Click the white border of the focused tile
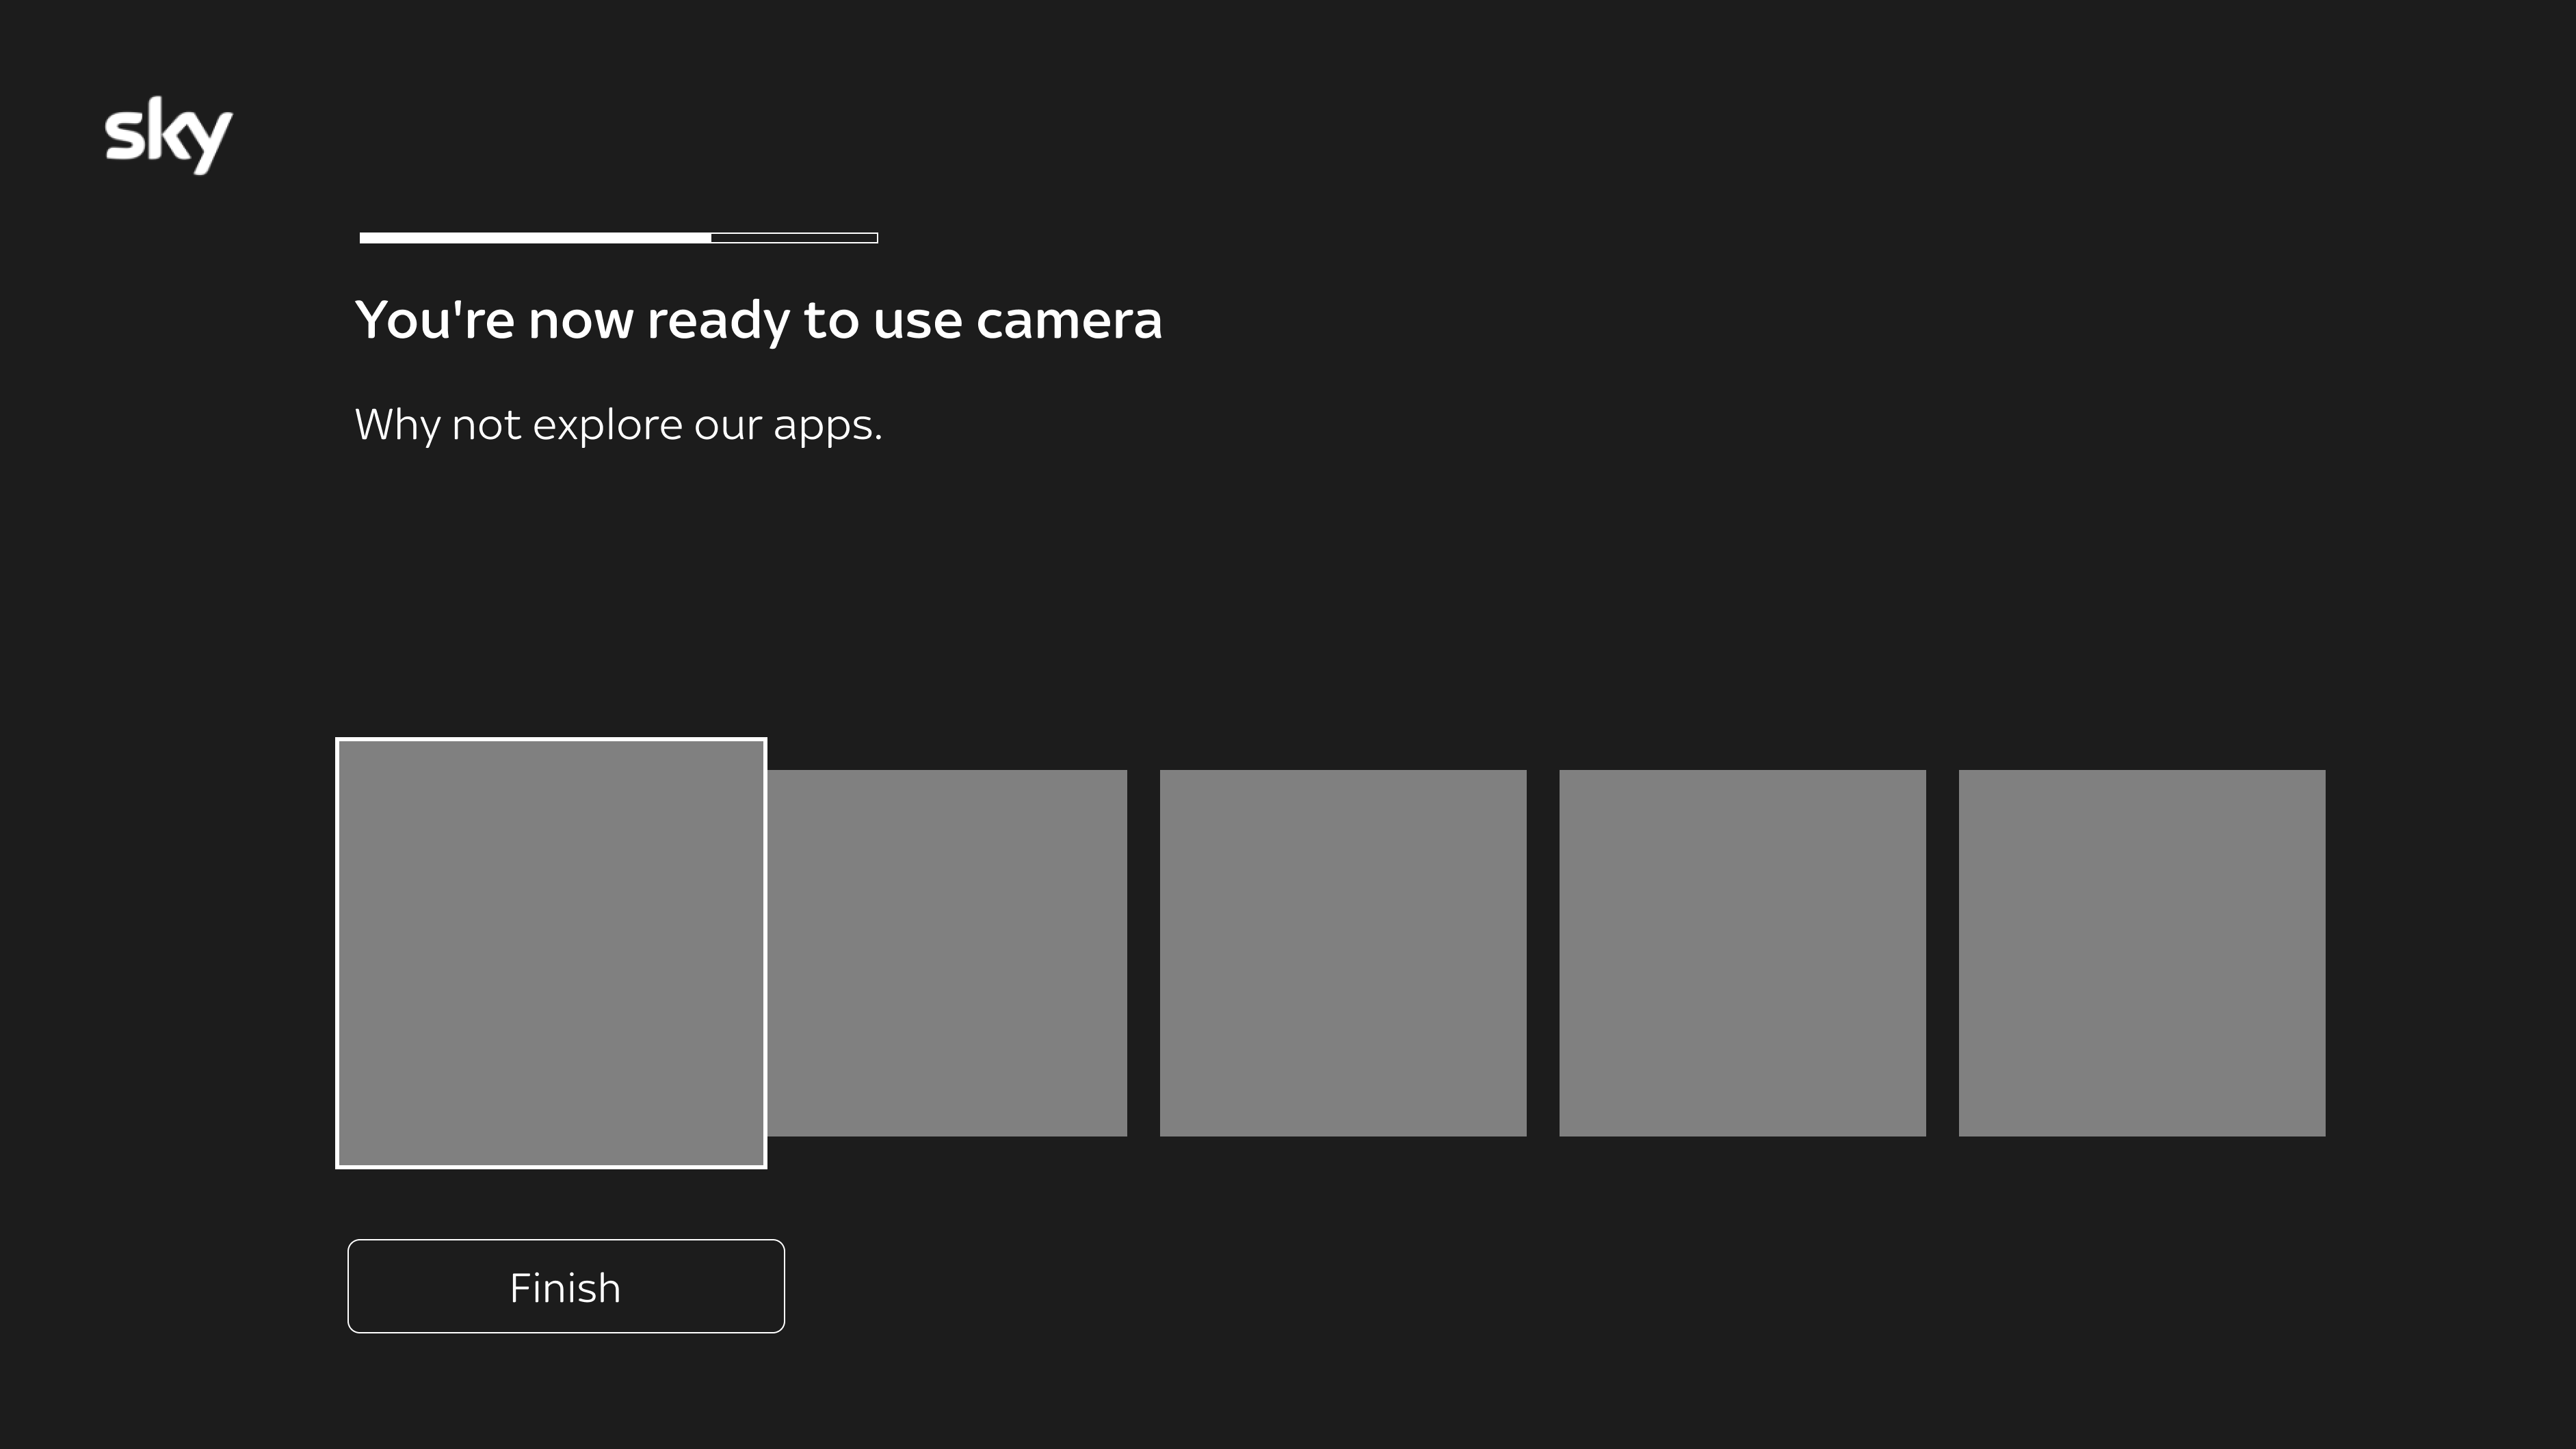Viewport: 2576px width, 1449px height. coord(551,740)
